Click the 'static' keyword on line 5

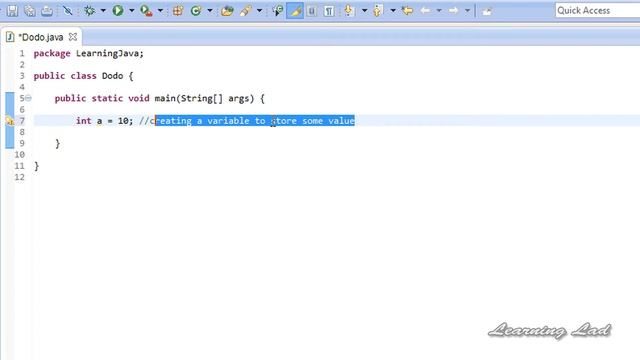pyautogui.click(x=107, y=98)
